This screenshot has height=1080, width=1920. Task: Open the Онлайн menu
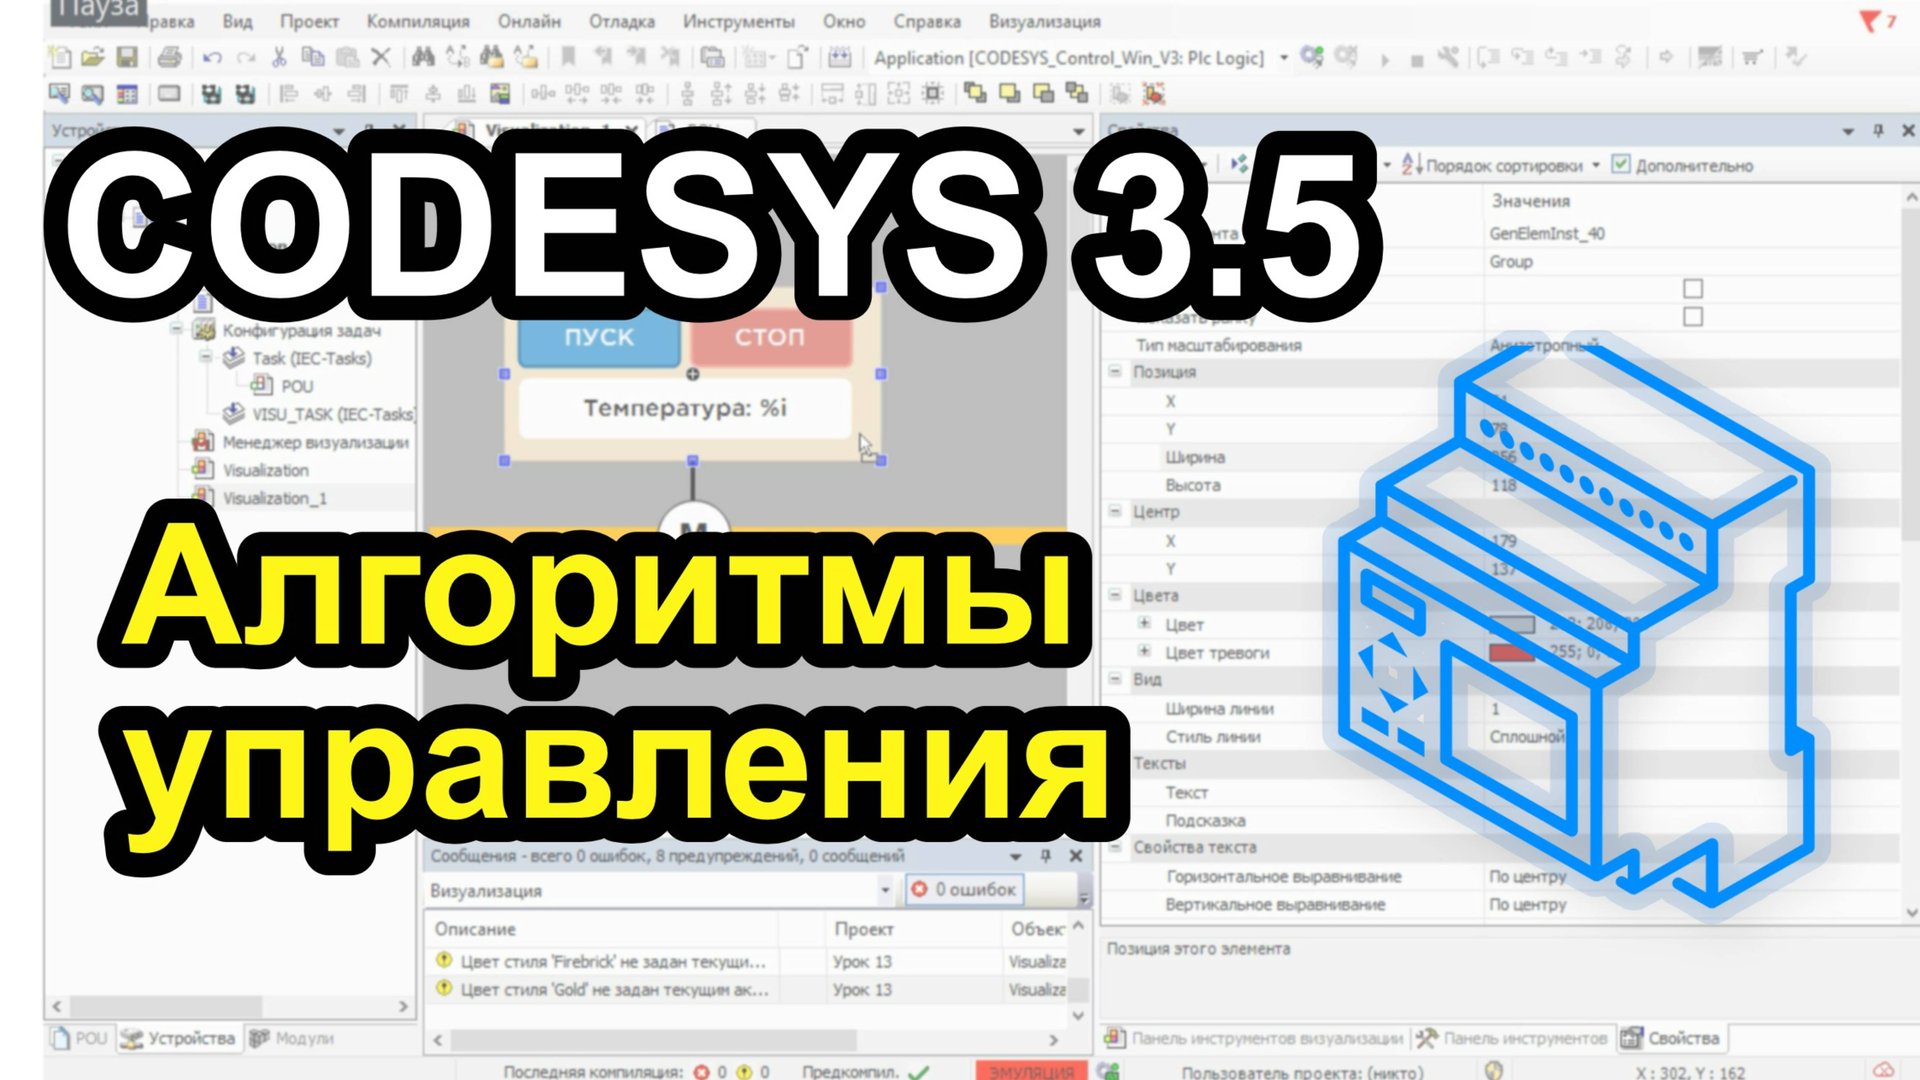pos(530,21)
